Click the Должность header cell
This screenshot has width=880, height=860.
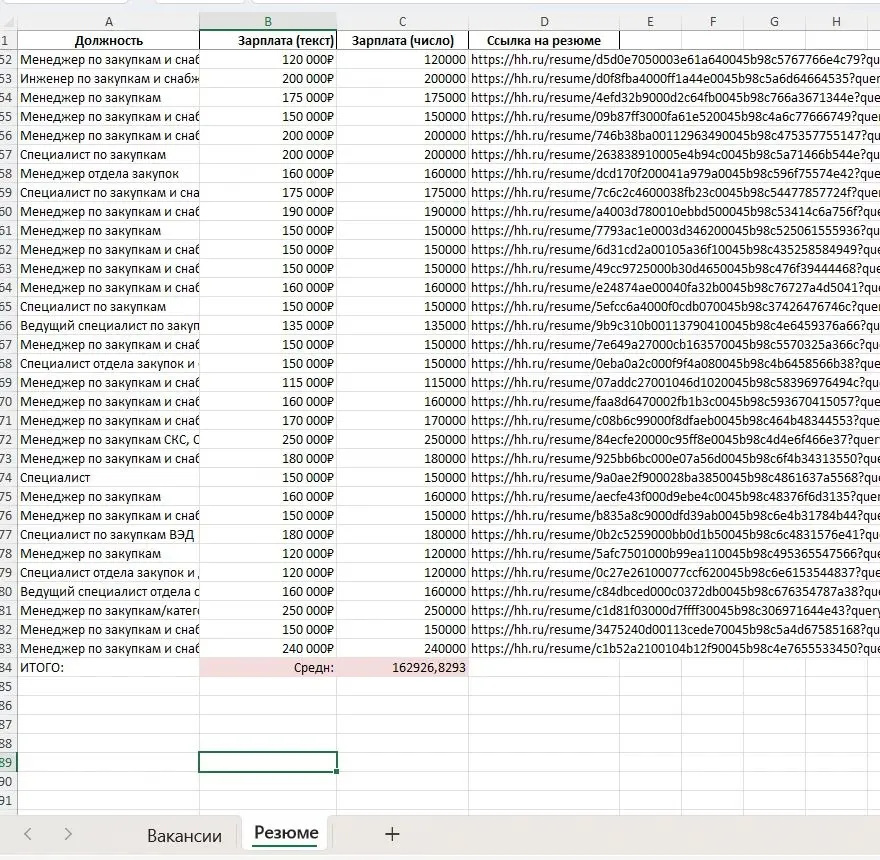point(108,40)
